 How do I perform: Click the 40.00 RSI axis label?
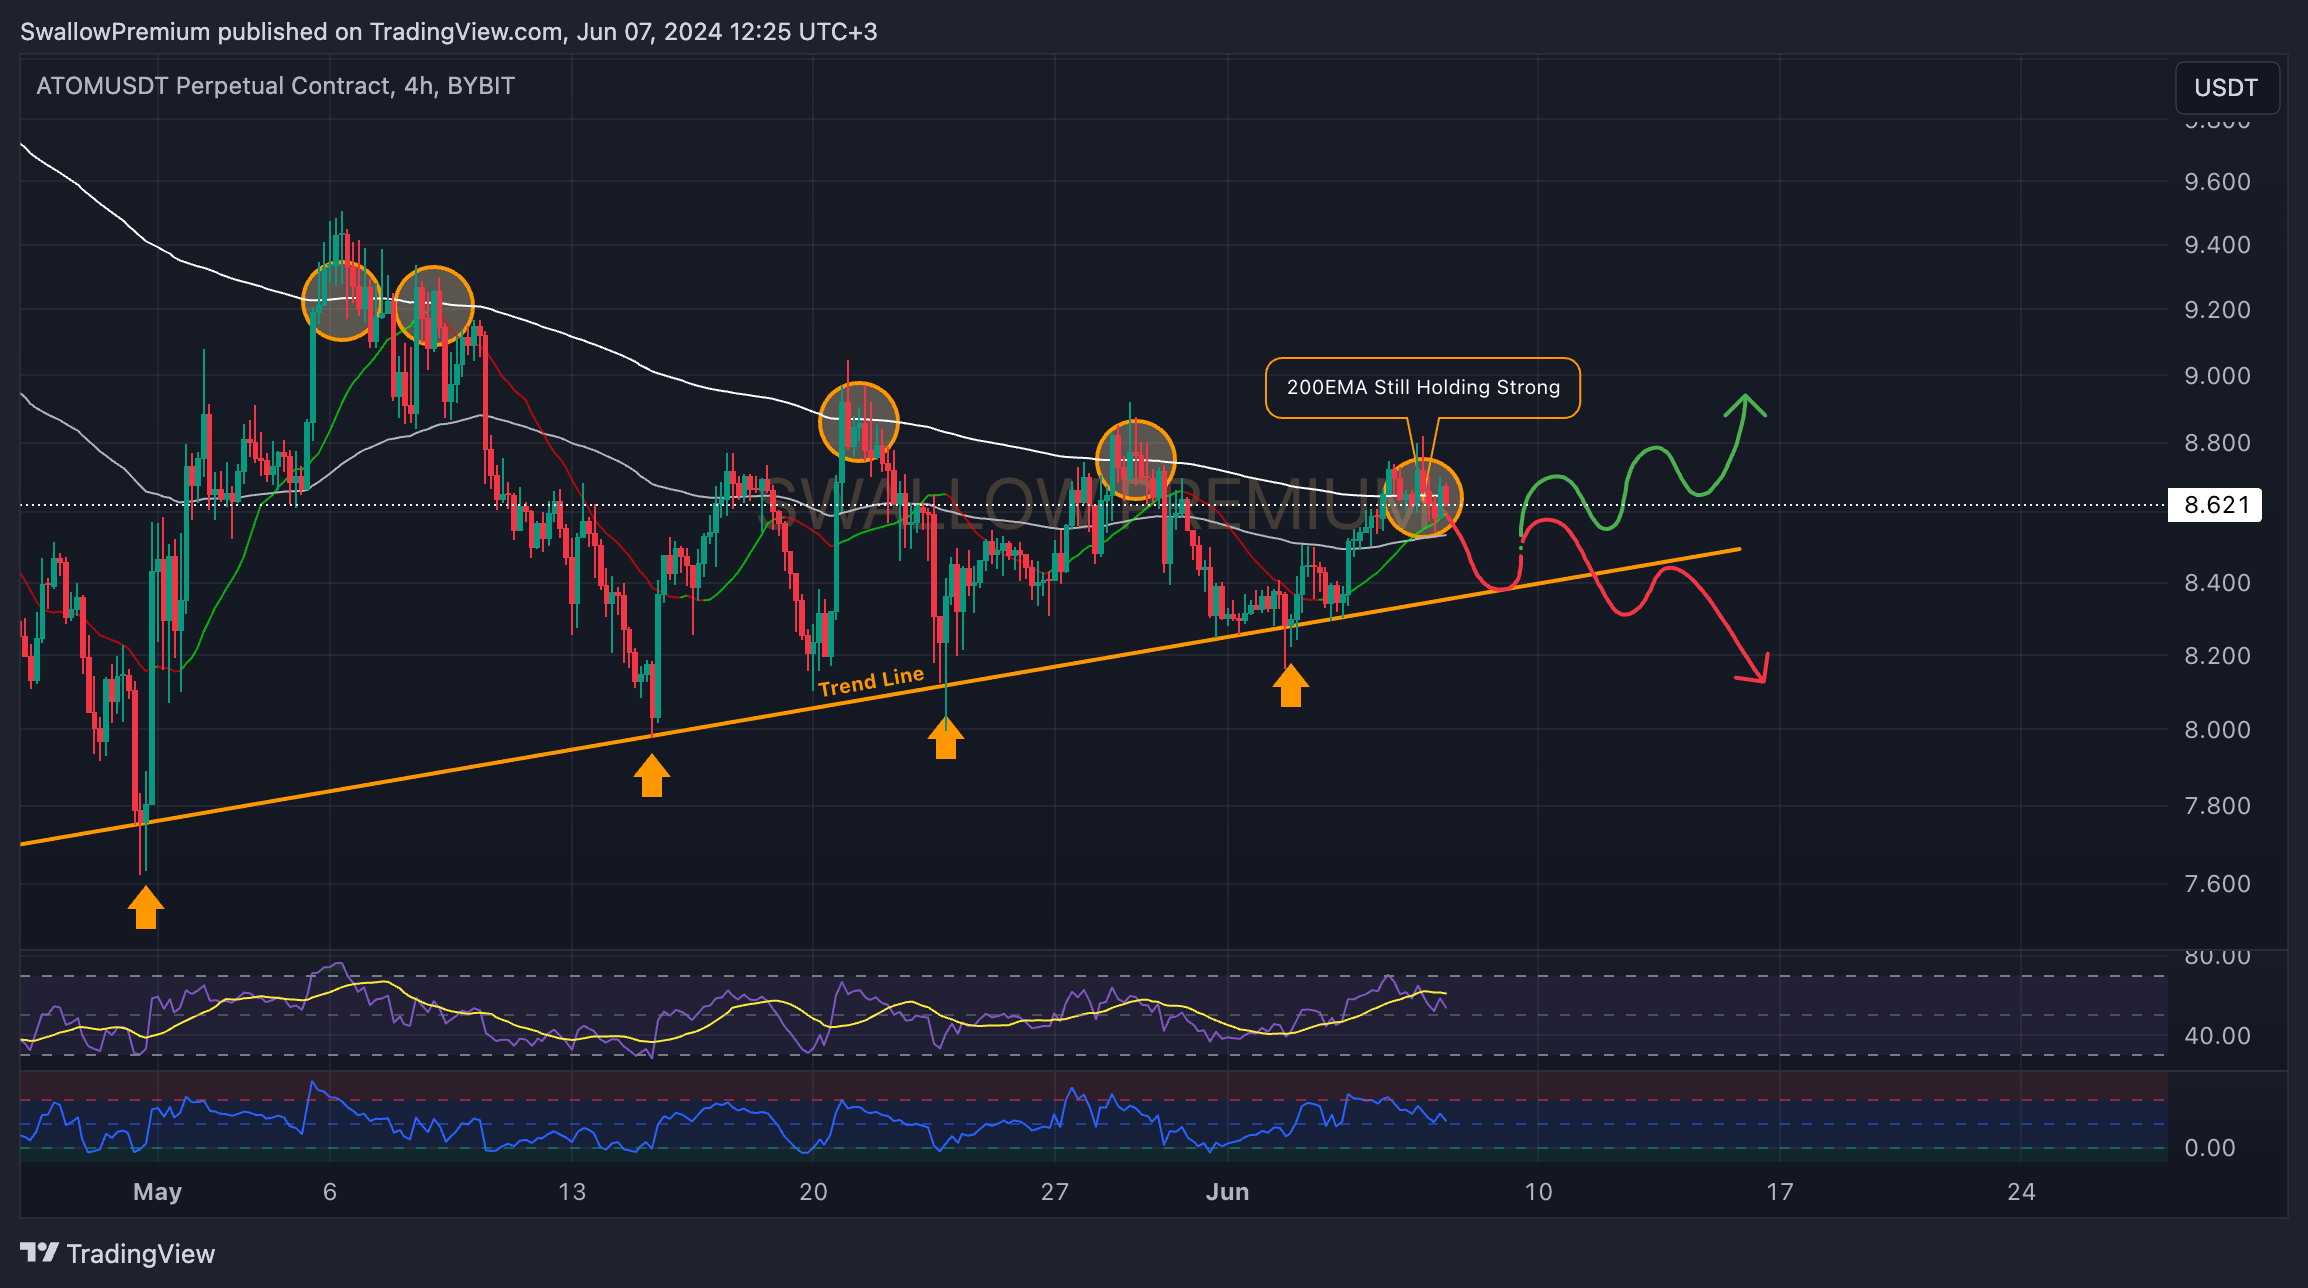[2217, 1036]
